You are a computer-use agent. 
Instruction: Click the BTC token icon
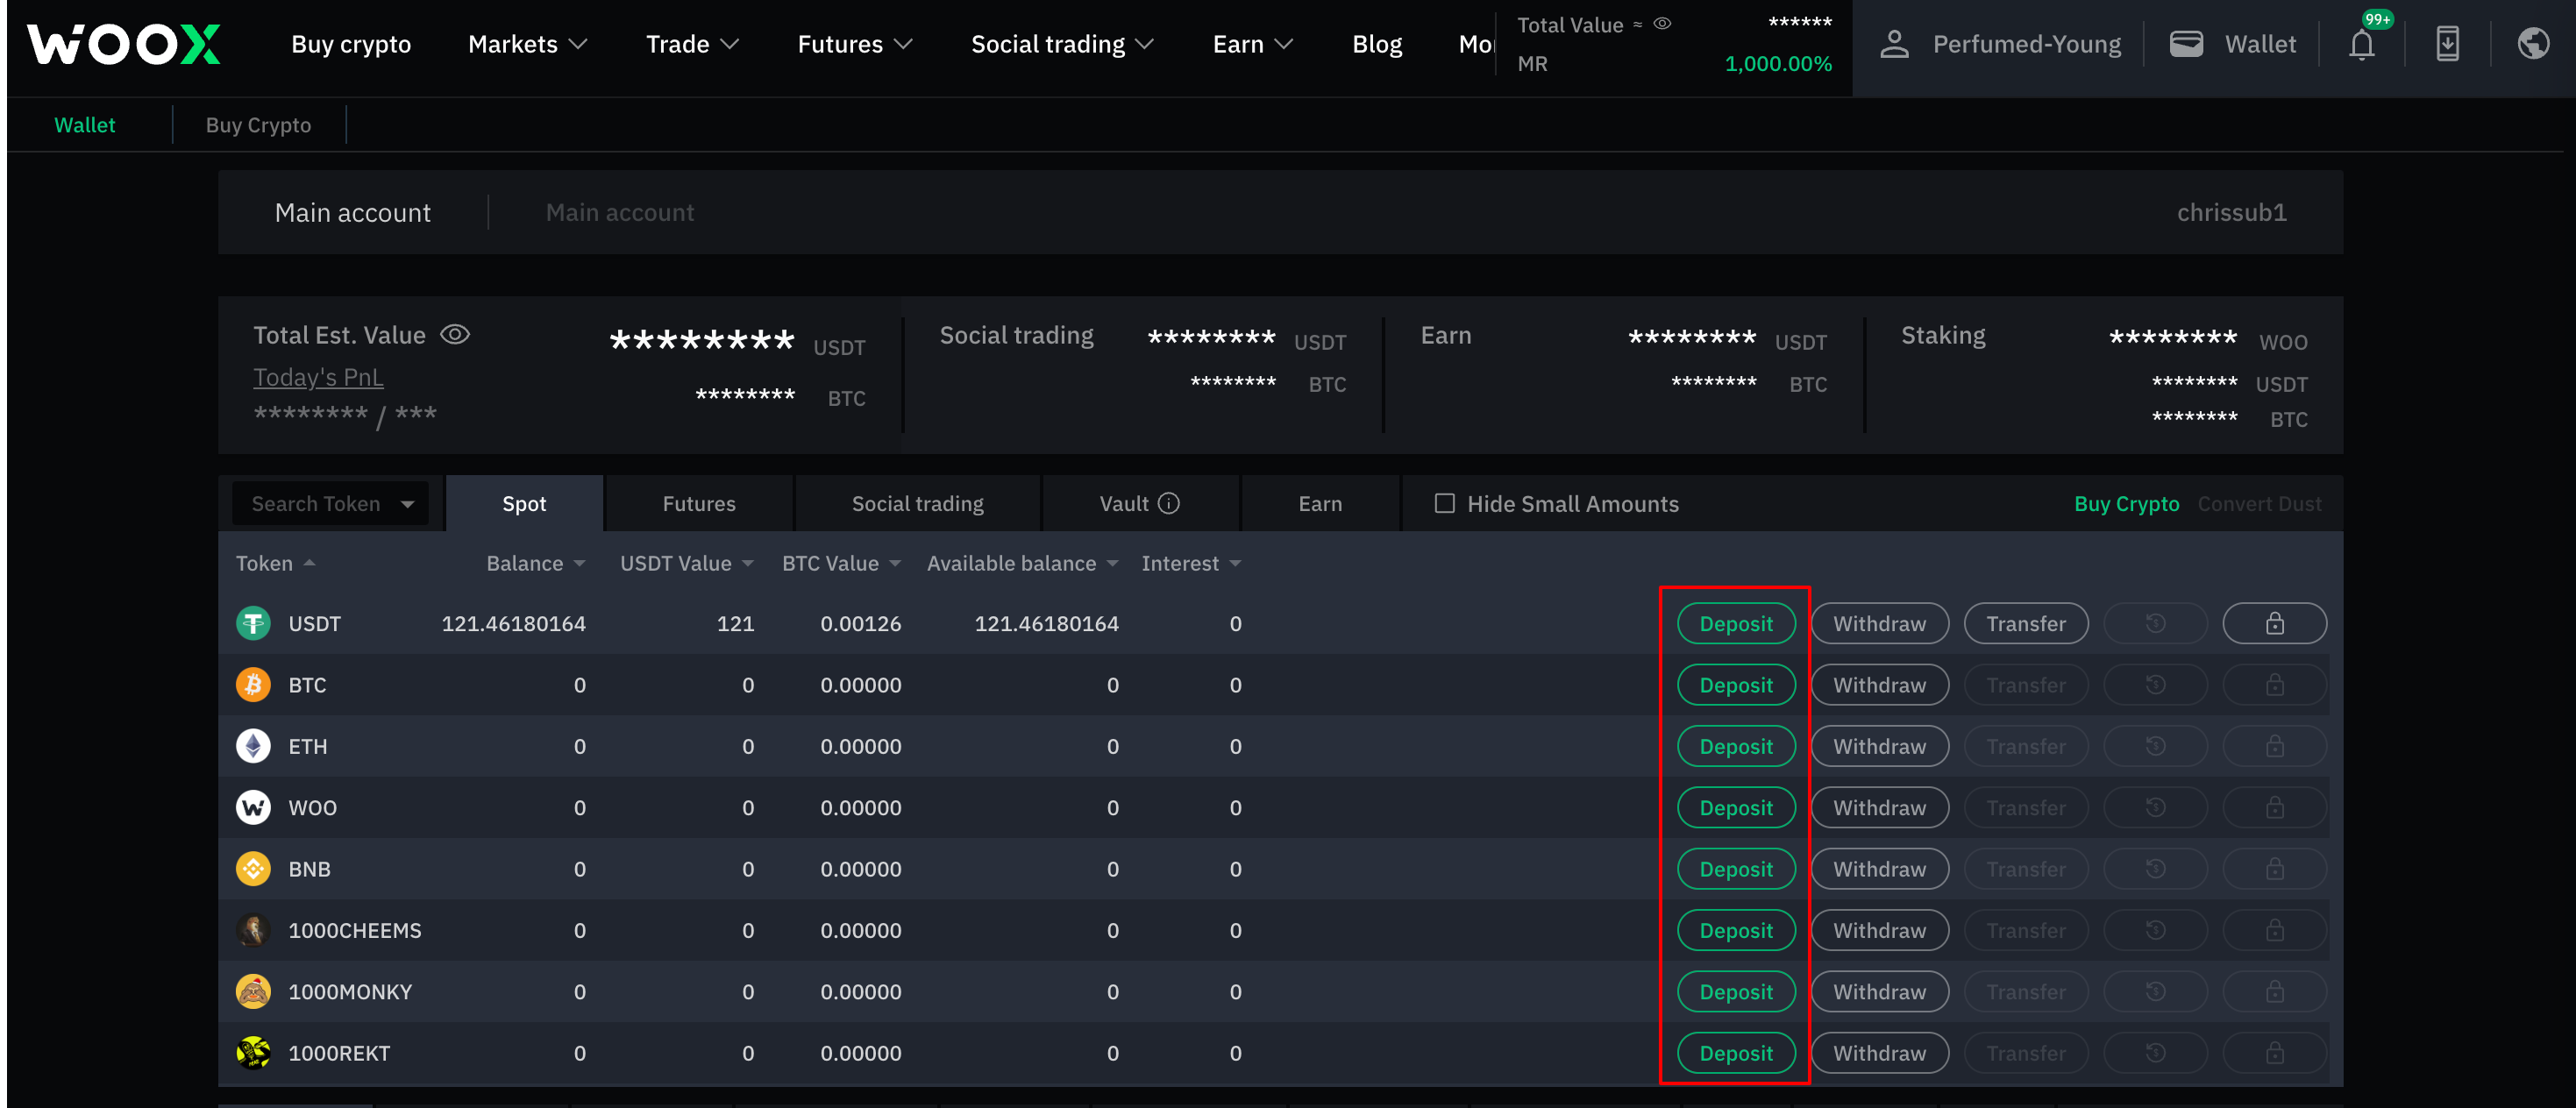click(x=253, y=684)
